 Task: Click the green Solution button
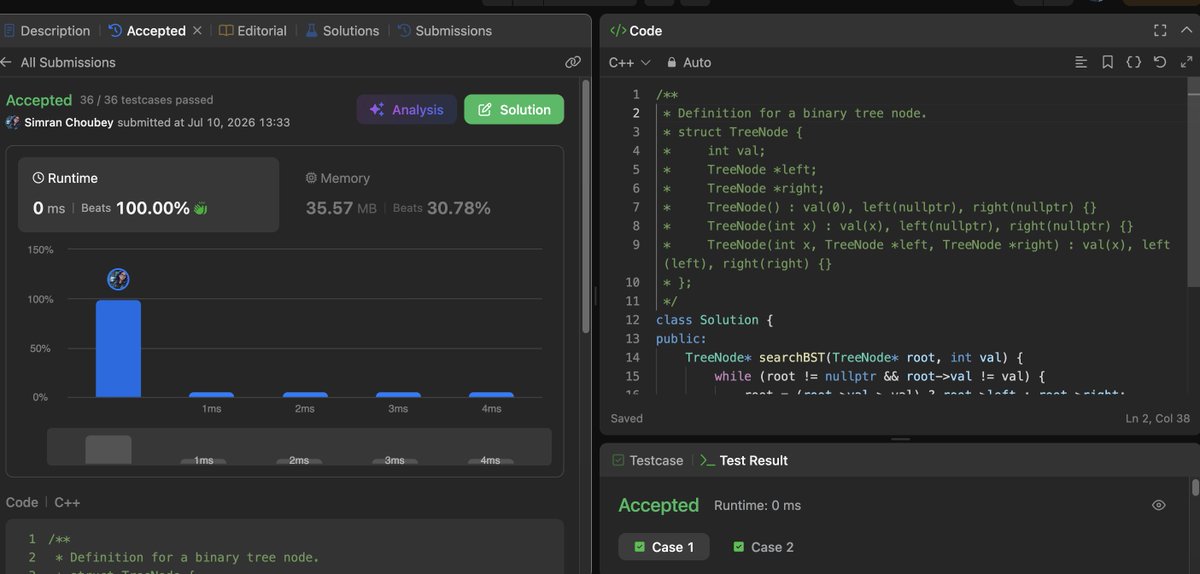514,110
